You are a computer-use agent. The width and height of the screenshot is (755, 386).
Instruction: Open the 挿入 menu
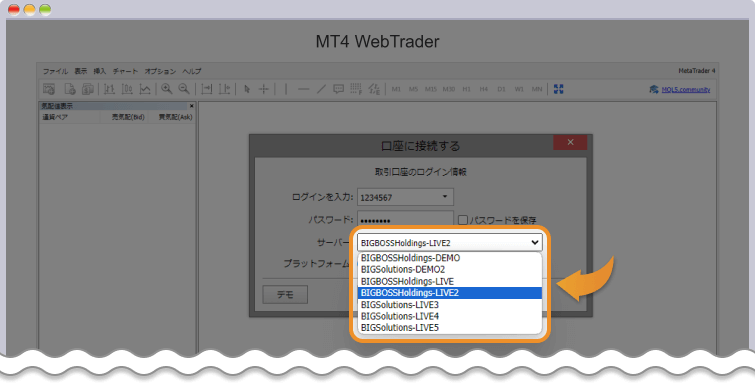100,71
